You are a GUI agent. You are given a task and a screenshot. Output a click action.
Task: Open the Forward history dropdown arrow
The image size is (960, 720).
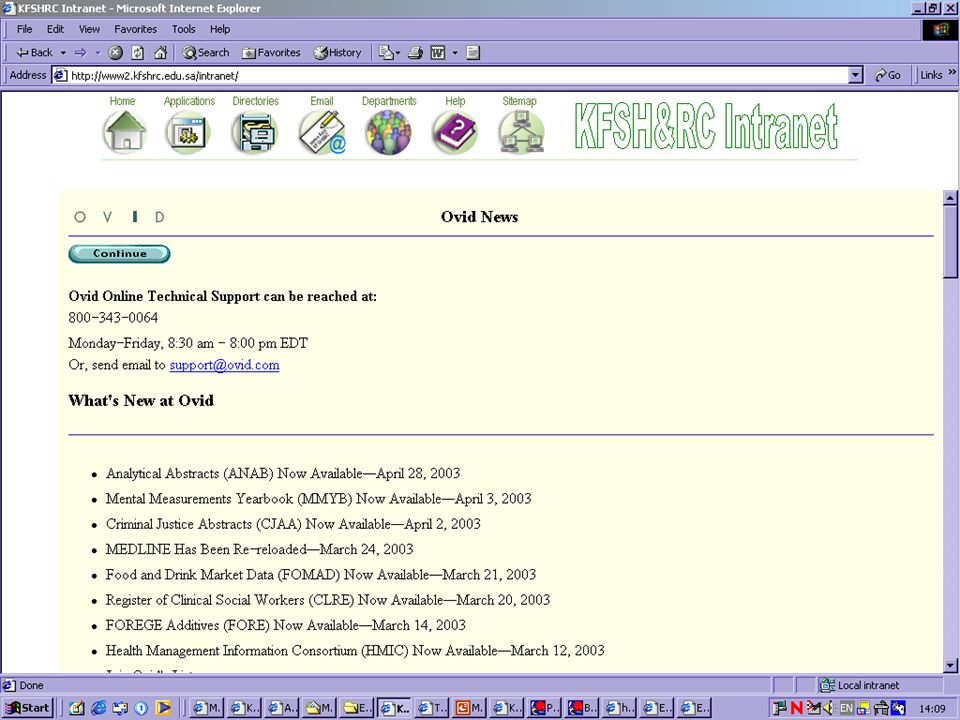pyautogui.click(x=97, y=53)
